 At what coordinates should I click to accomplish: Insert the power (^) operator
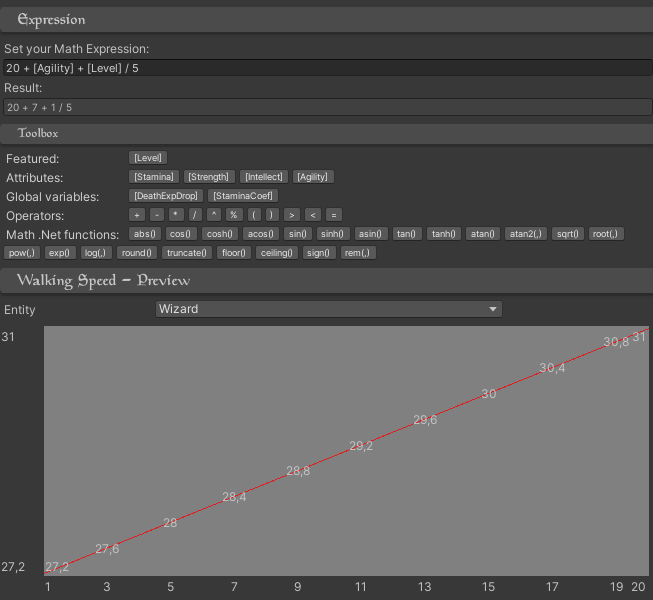click(214, 215)
